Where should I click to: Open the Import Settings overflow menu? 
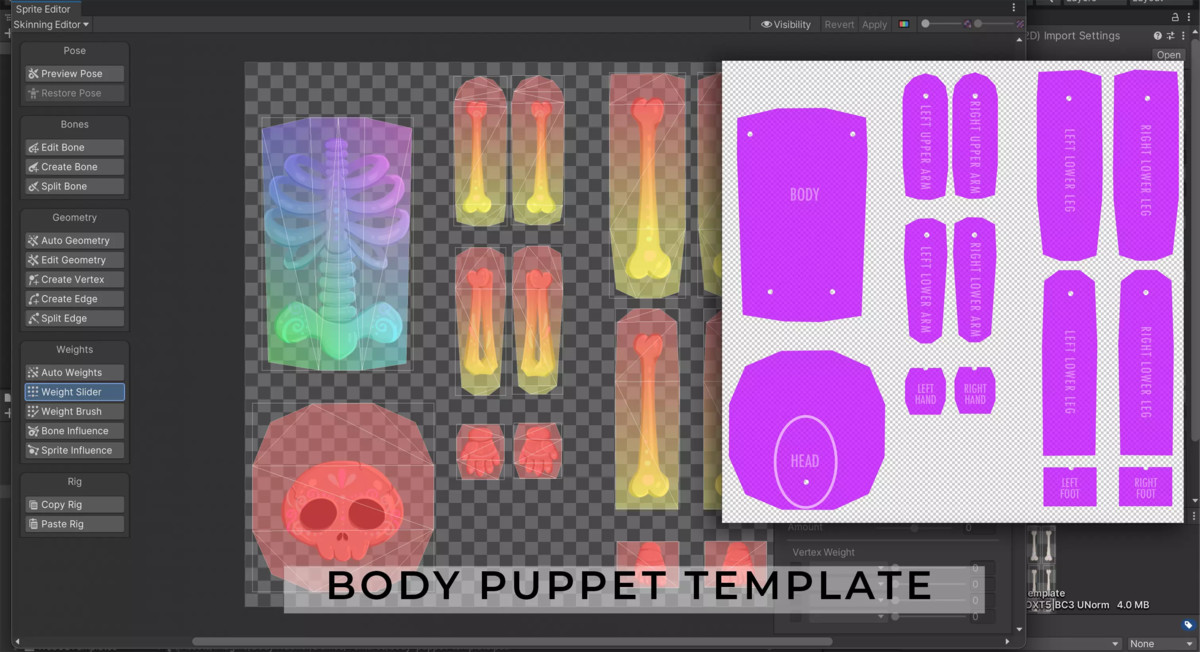pyautogui.click(x=1184, y=35)
